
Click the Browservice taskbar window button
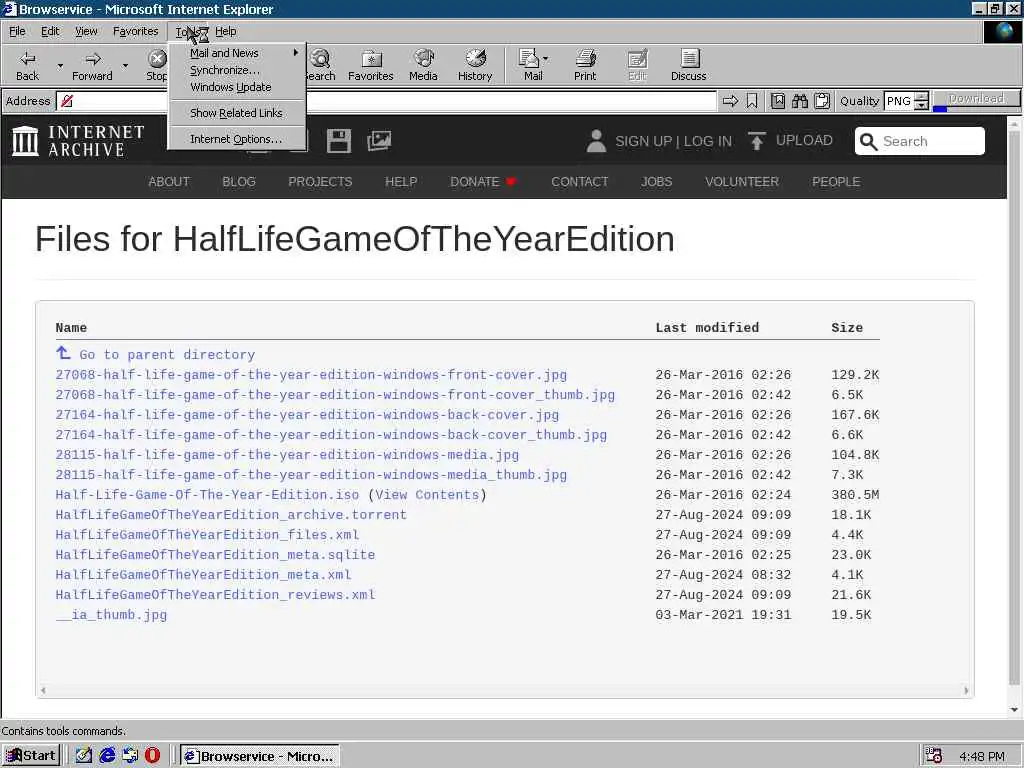coord(259,756)
